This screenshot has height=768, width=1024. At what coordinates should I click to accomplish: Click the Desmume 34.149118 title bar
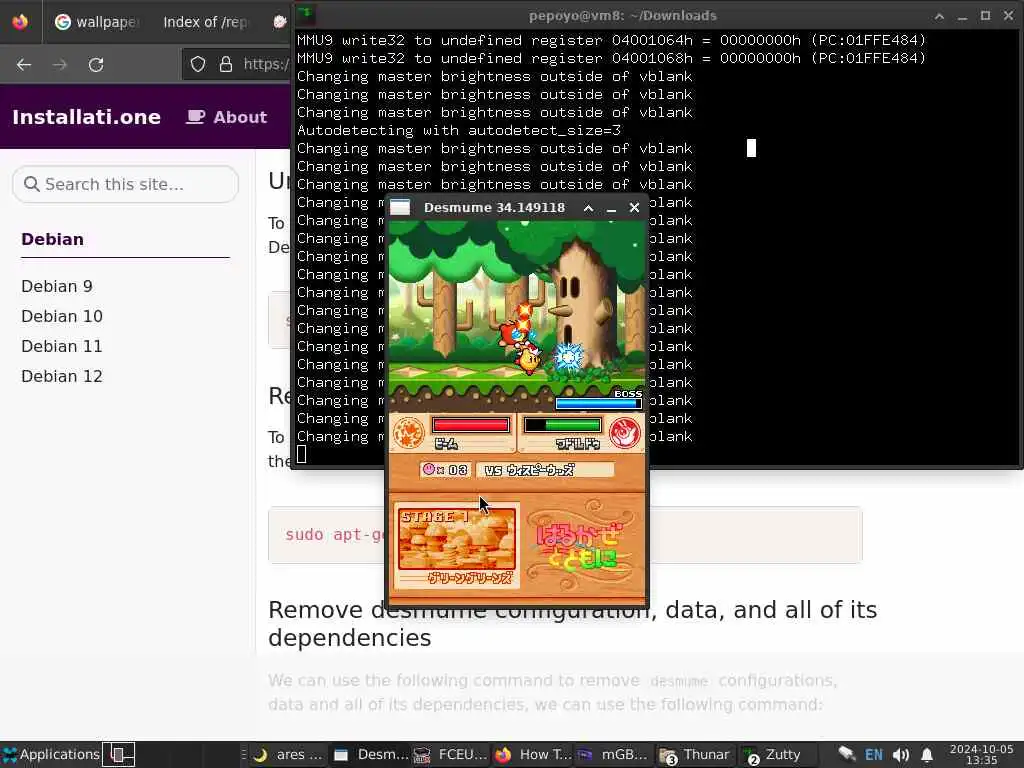coord(494,208)
